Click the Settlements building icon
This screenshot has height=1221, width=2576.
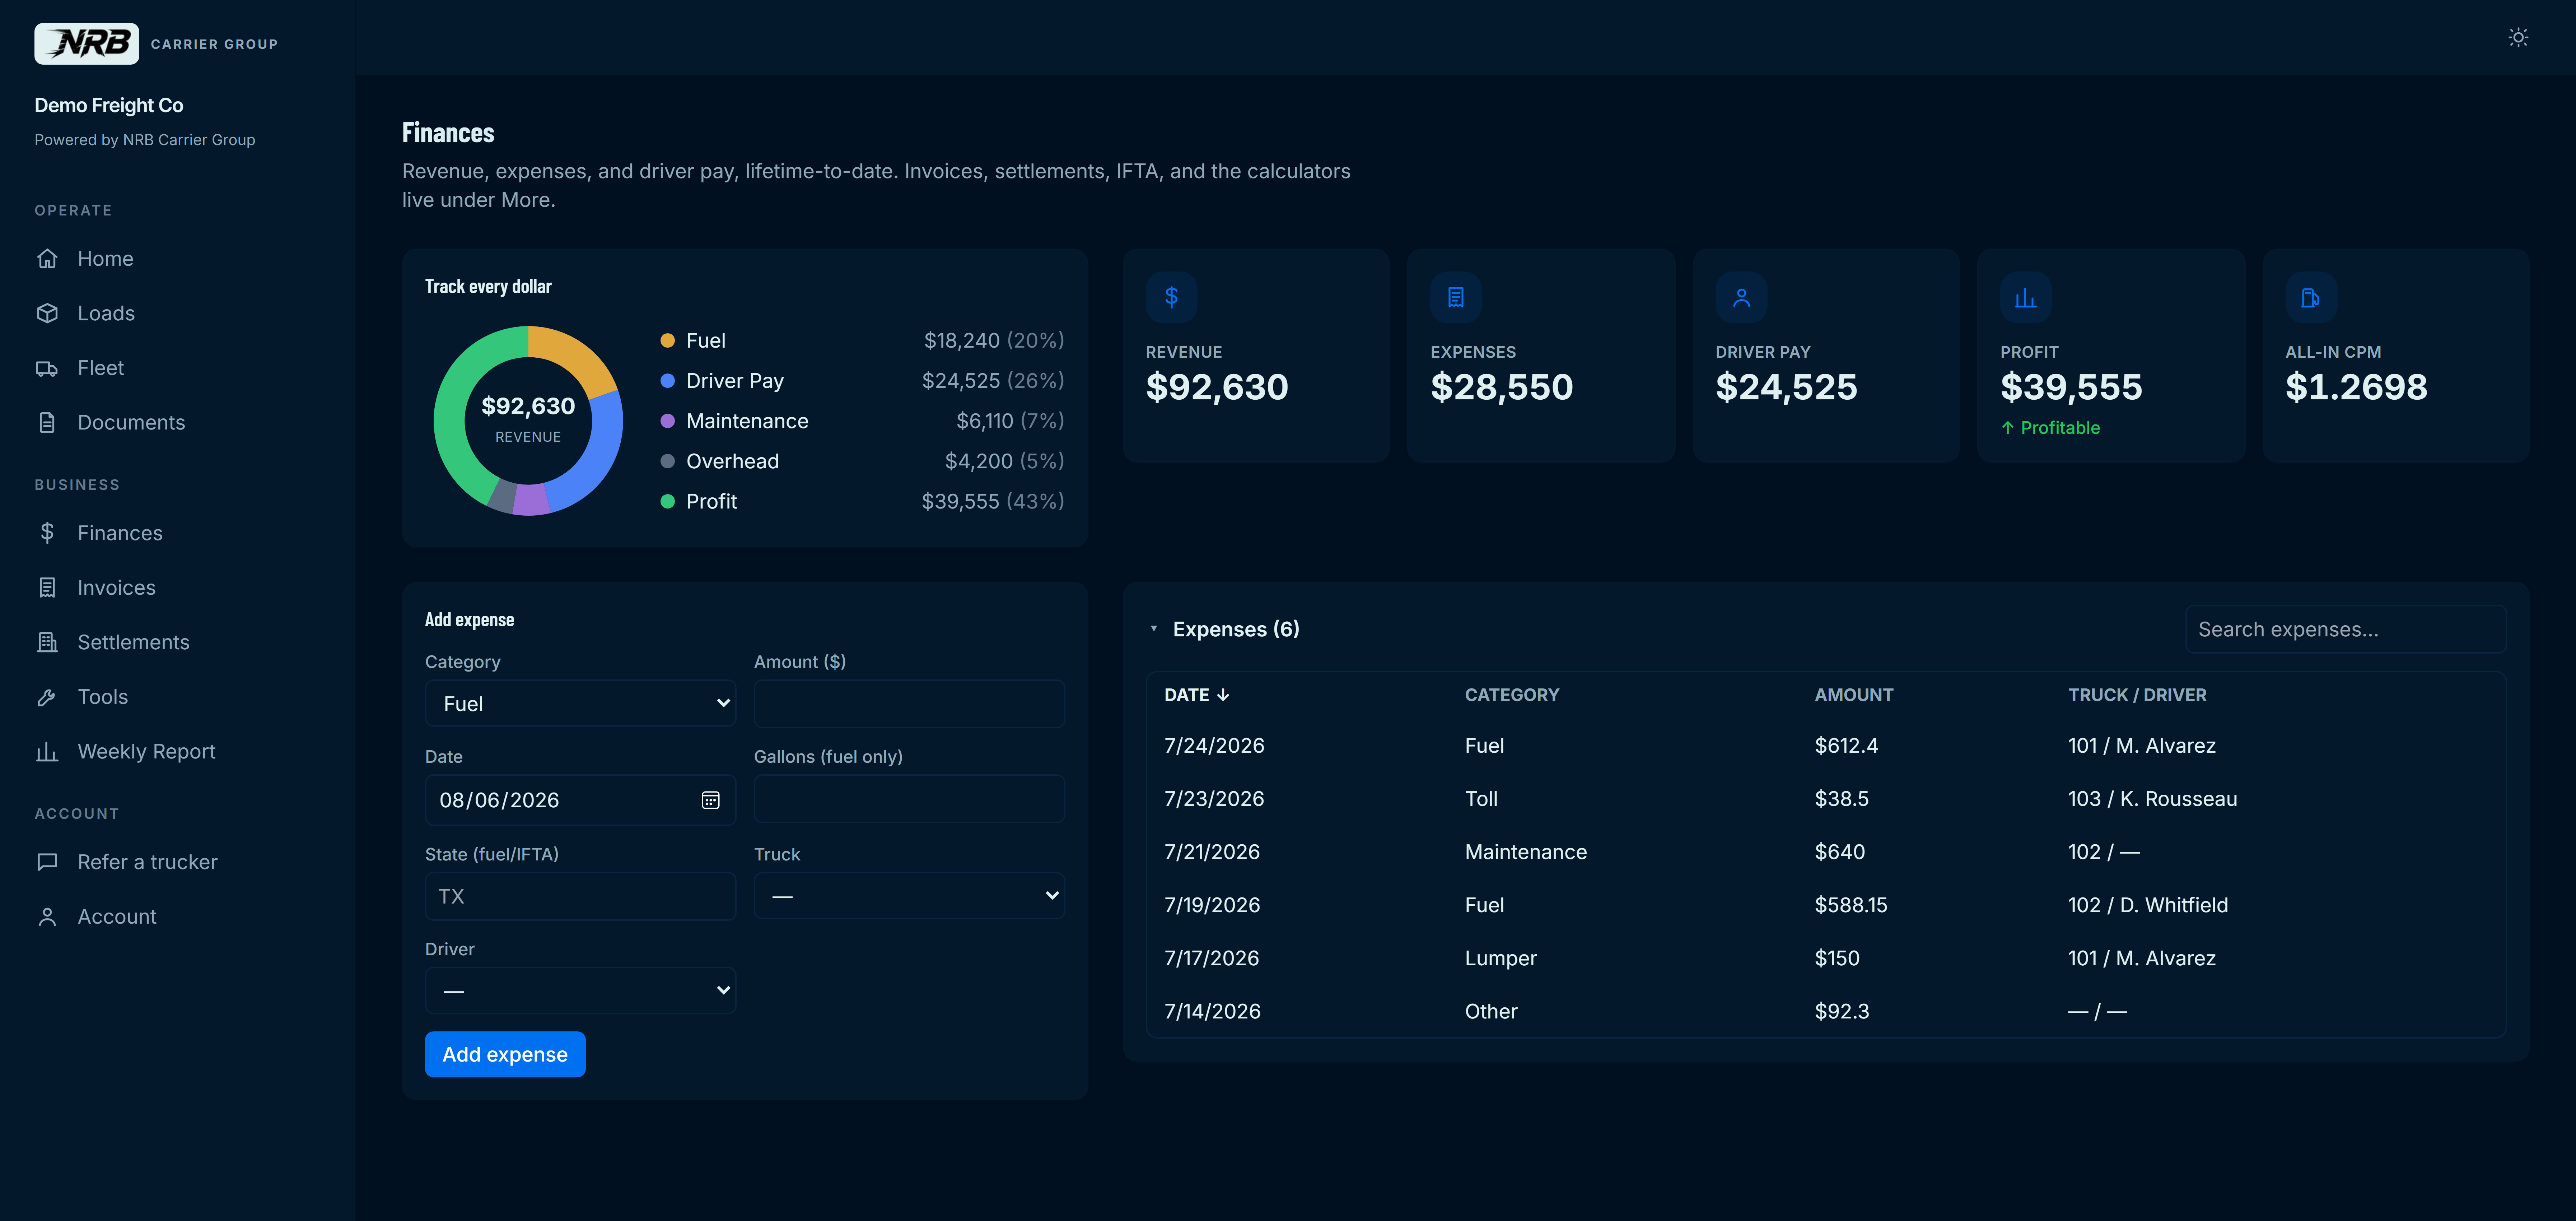coord(47,642)
